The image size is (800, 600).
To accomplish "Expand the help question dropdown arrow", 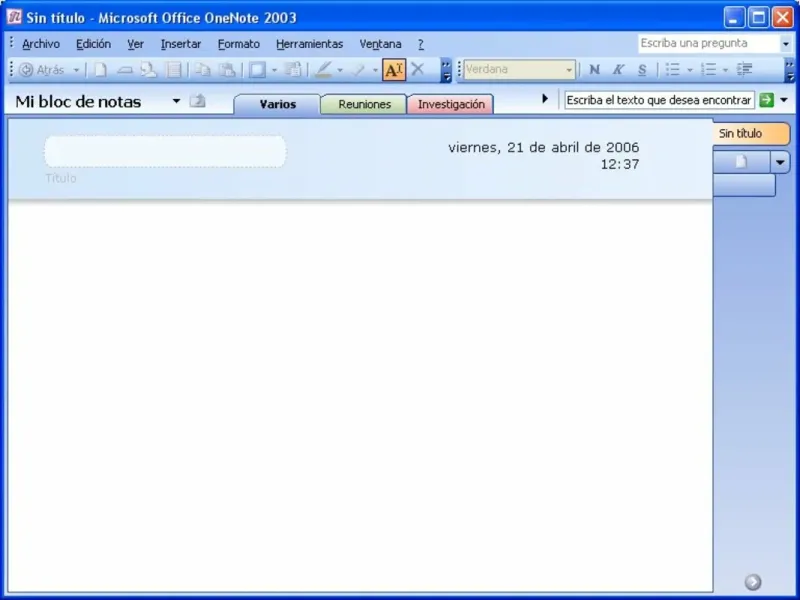I will [x=786, y=44].
